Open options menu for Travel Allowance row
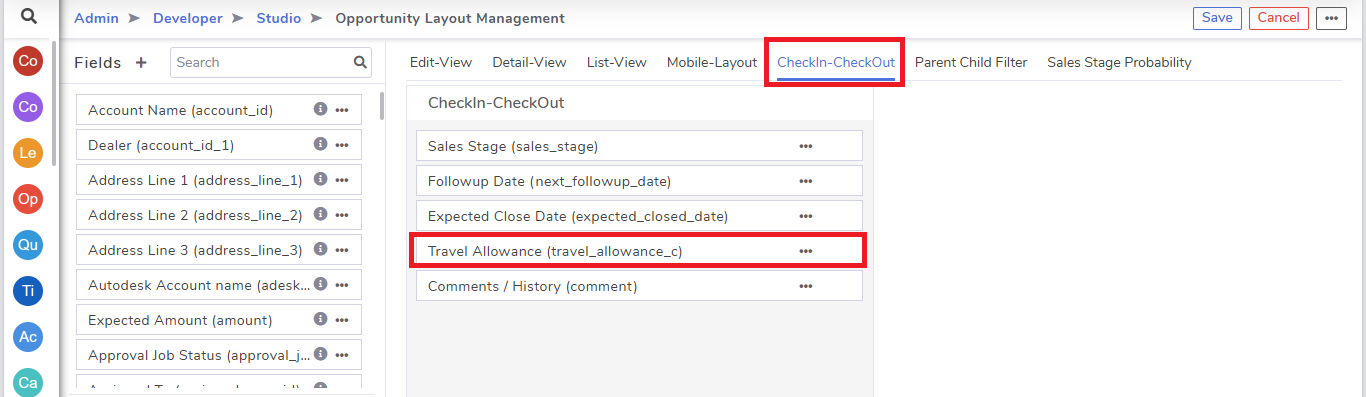The width and height of the screenshot is (1366, 397). click(806, 251)
